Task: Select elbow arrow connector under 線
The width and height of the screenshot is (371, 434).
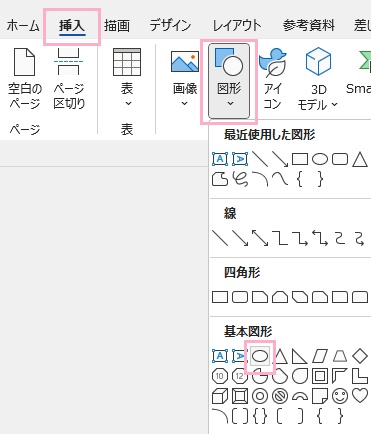Action: [300, 238]
